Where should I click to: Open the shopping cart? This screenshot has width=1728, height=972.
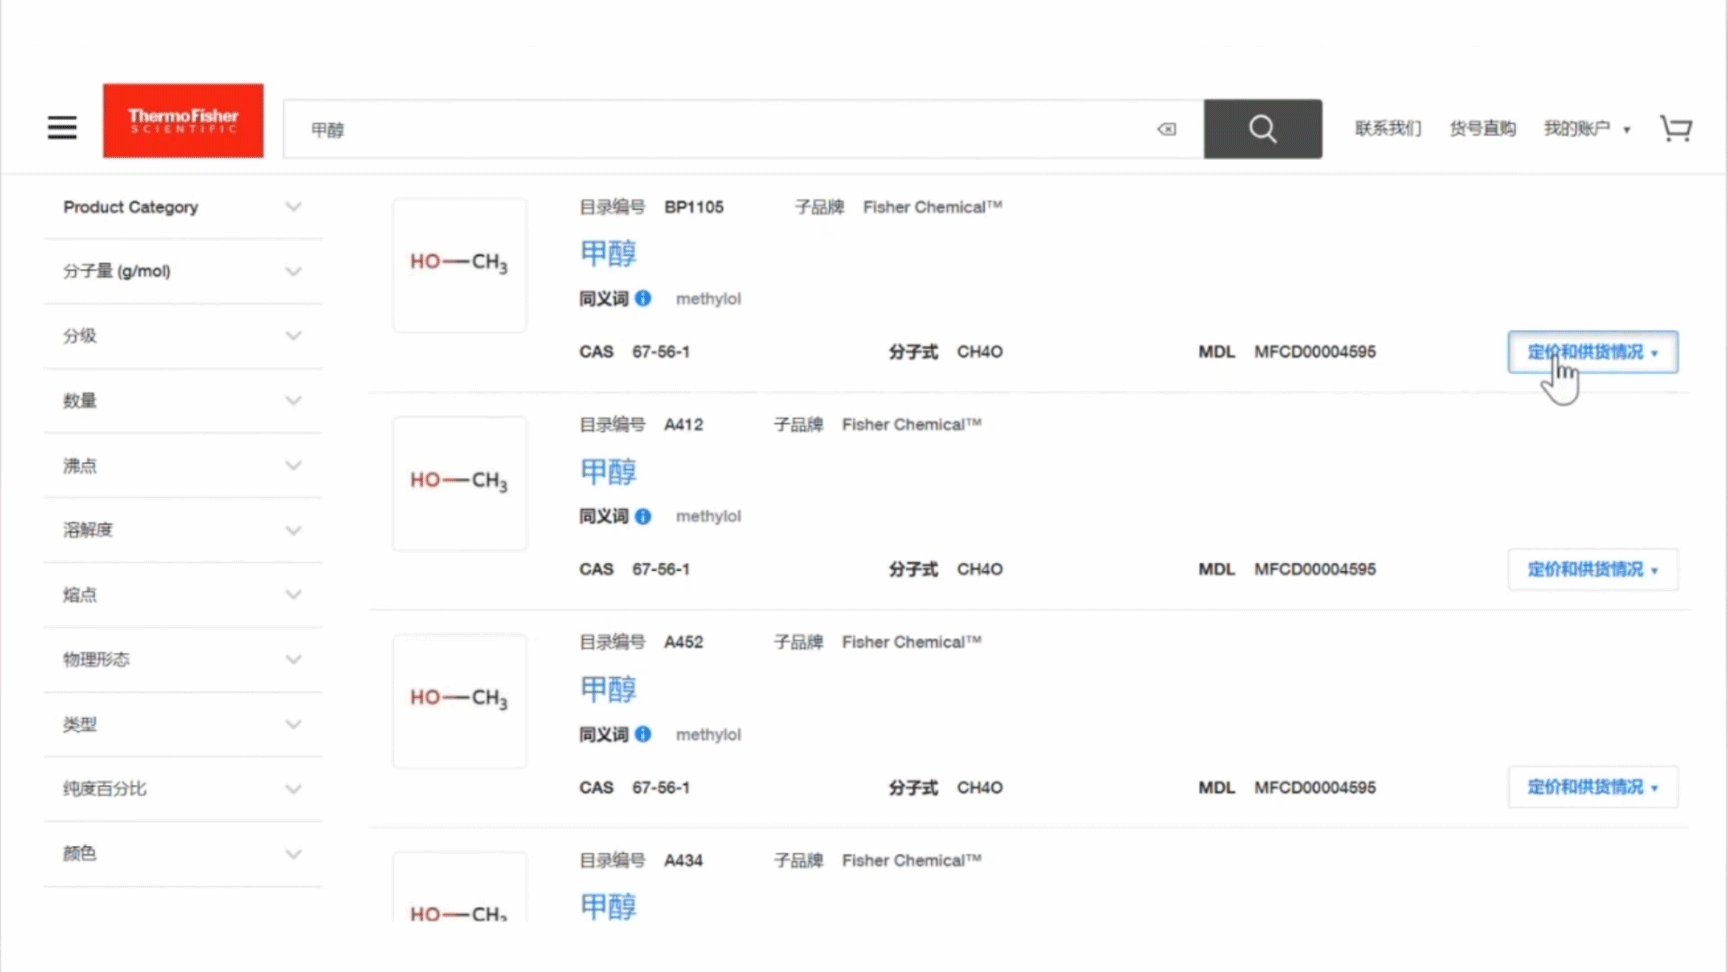[1676, 129]
